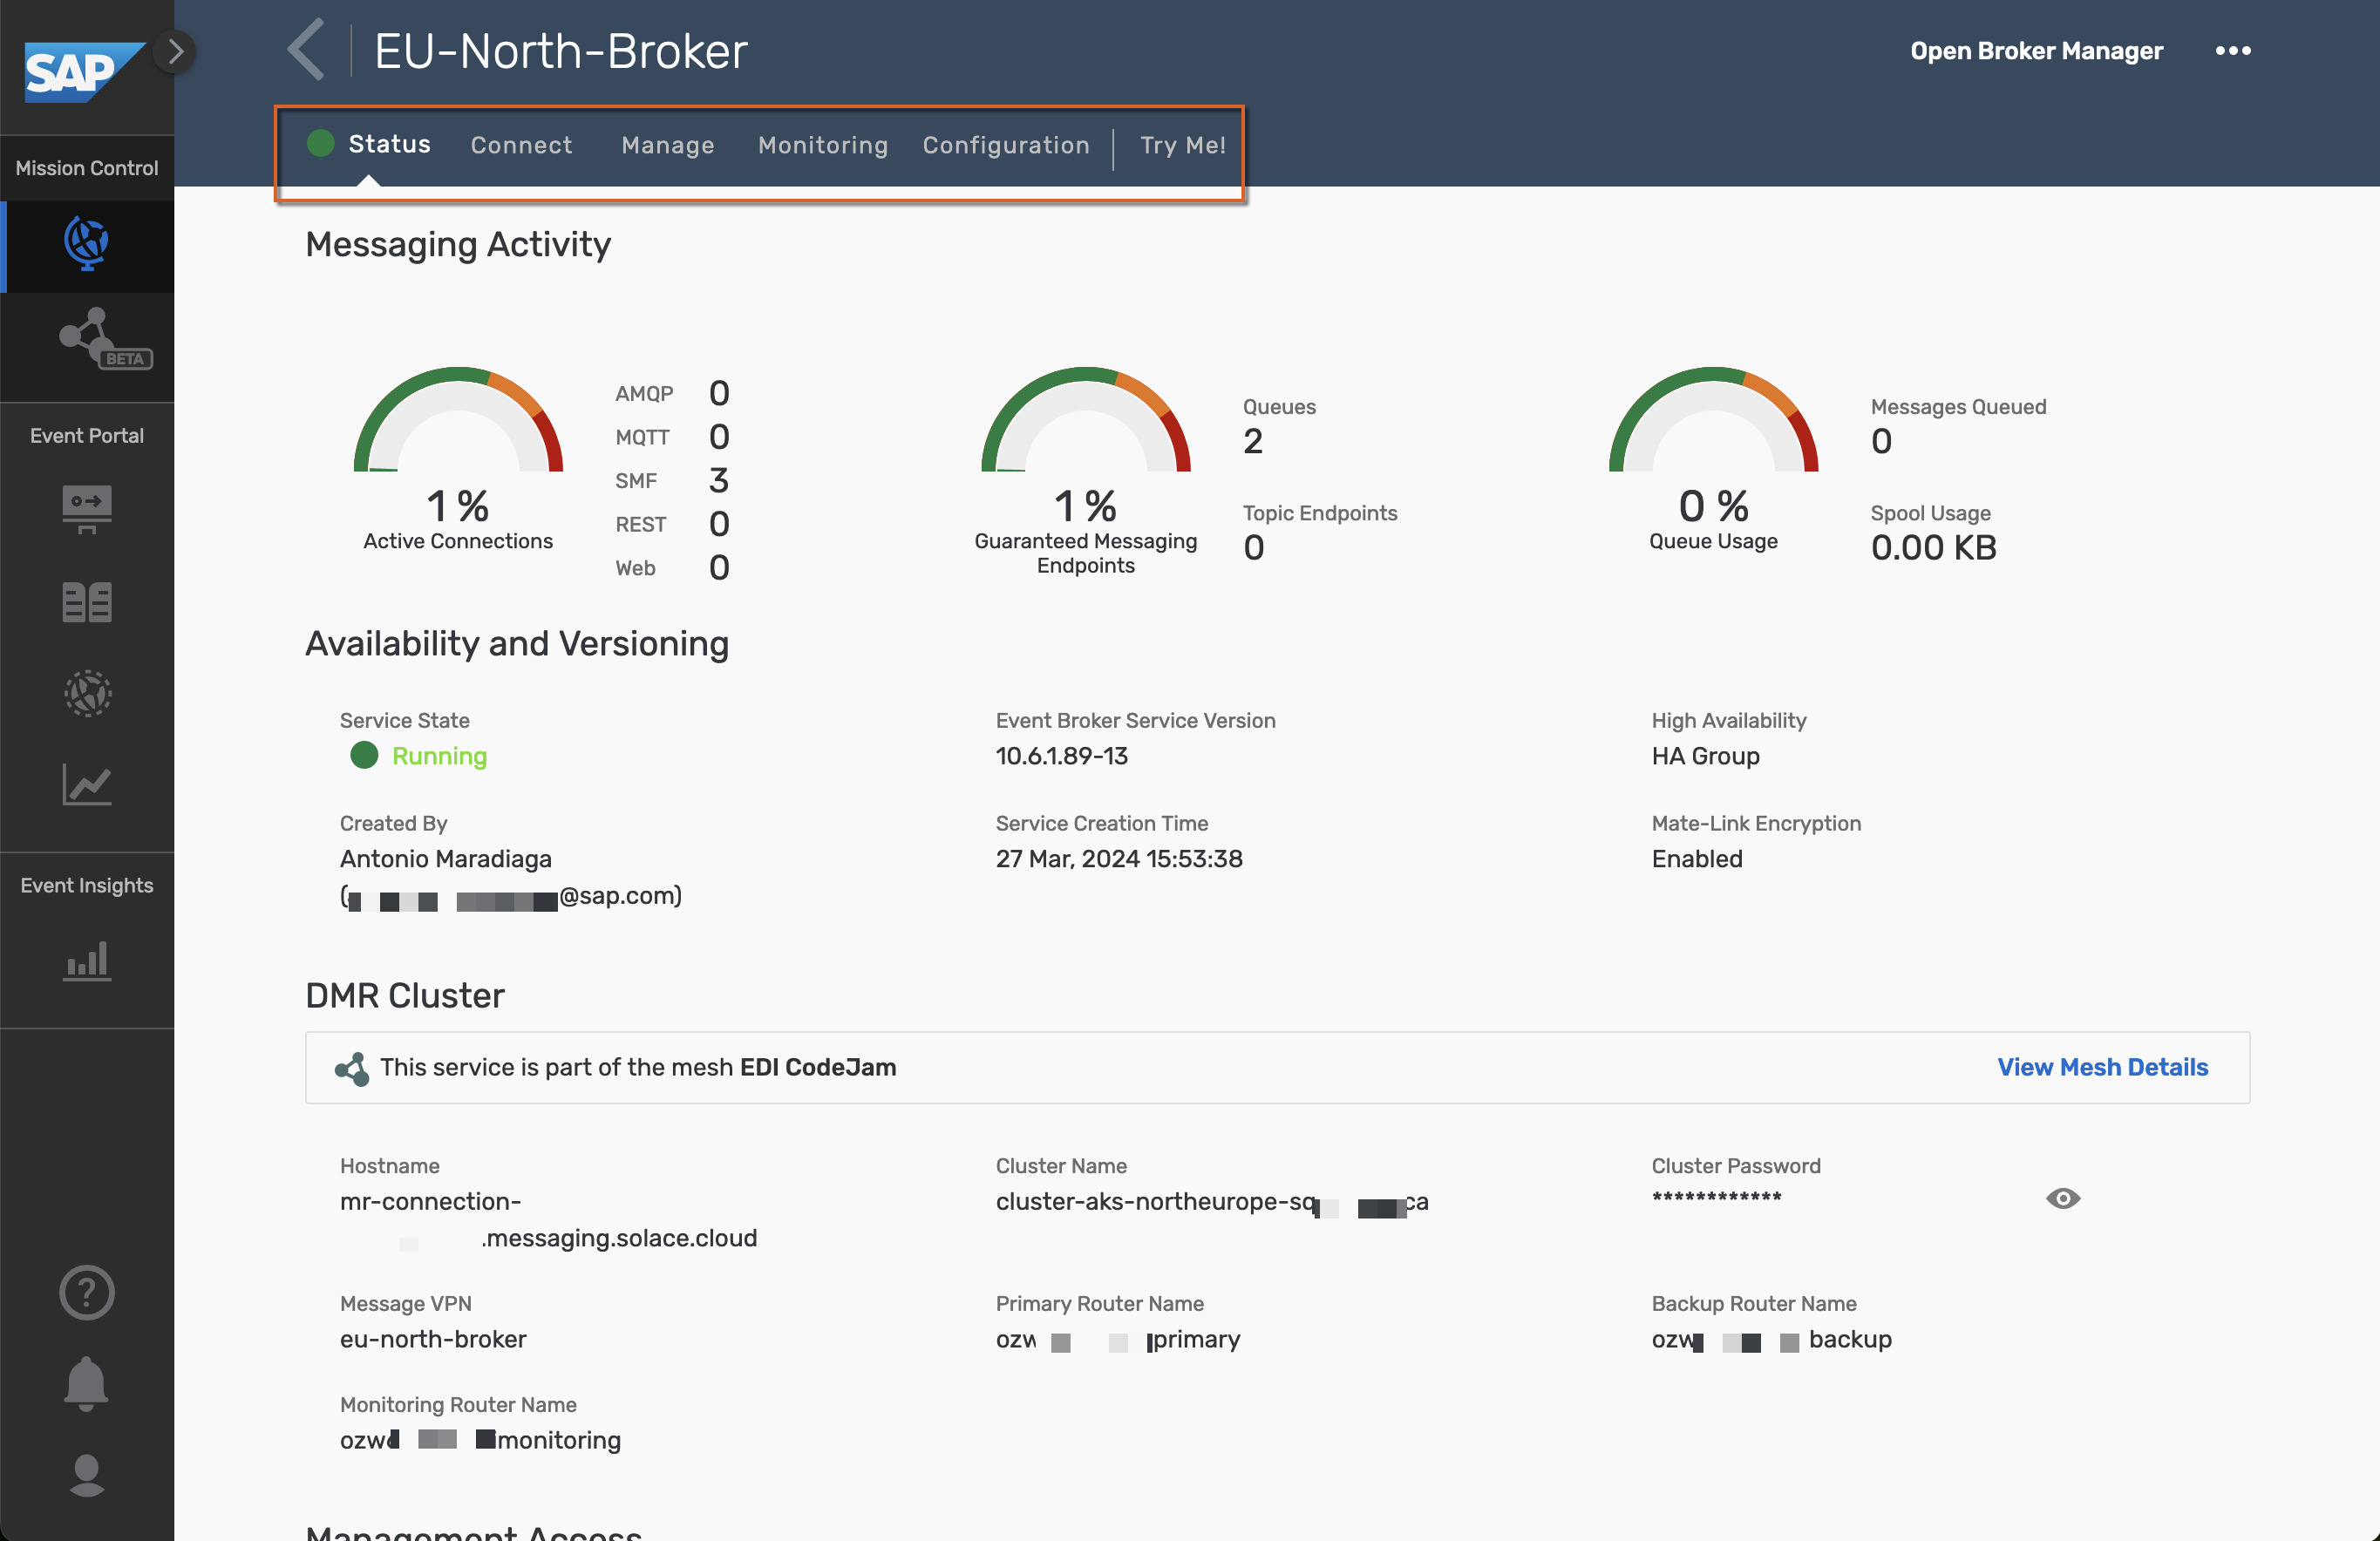Click the Queues value 2
Screen dimensions: 2380x1541
tap(1253, 441)
